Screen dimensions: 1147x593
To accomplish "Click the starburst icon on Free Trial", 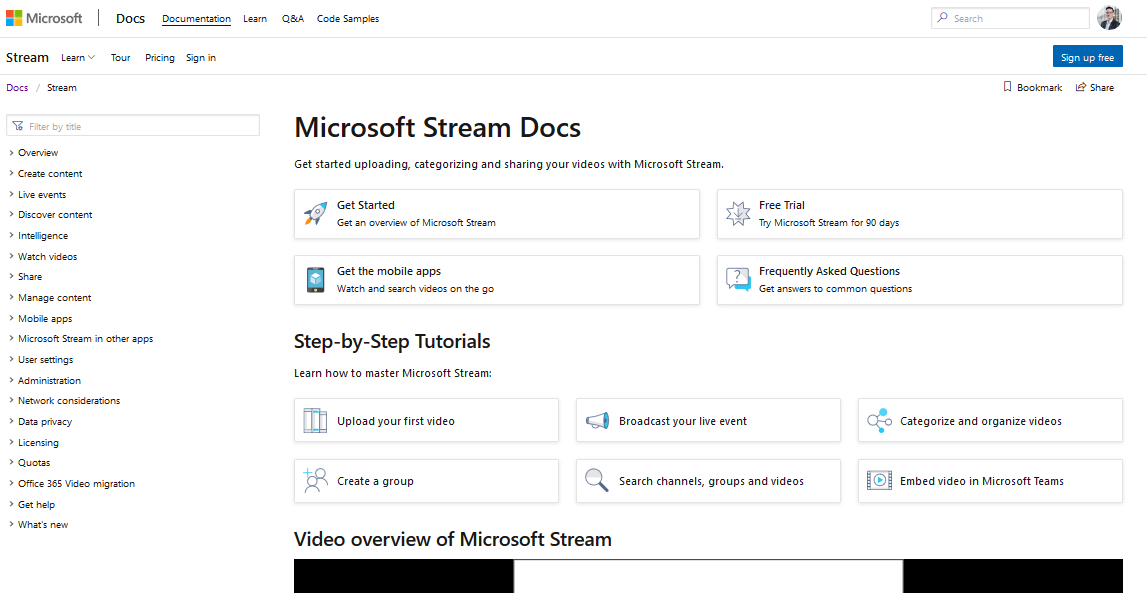I will click(737, 214).
